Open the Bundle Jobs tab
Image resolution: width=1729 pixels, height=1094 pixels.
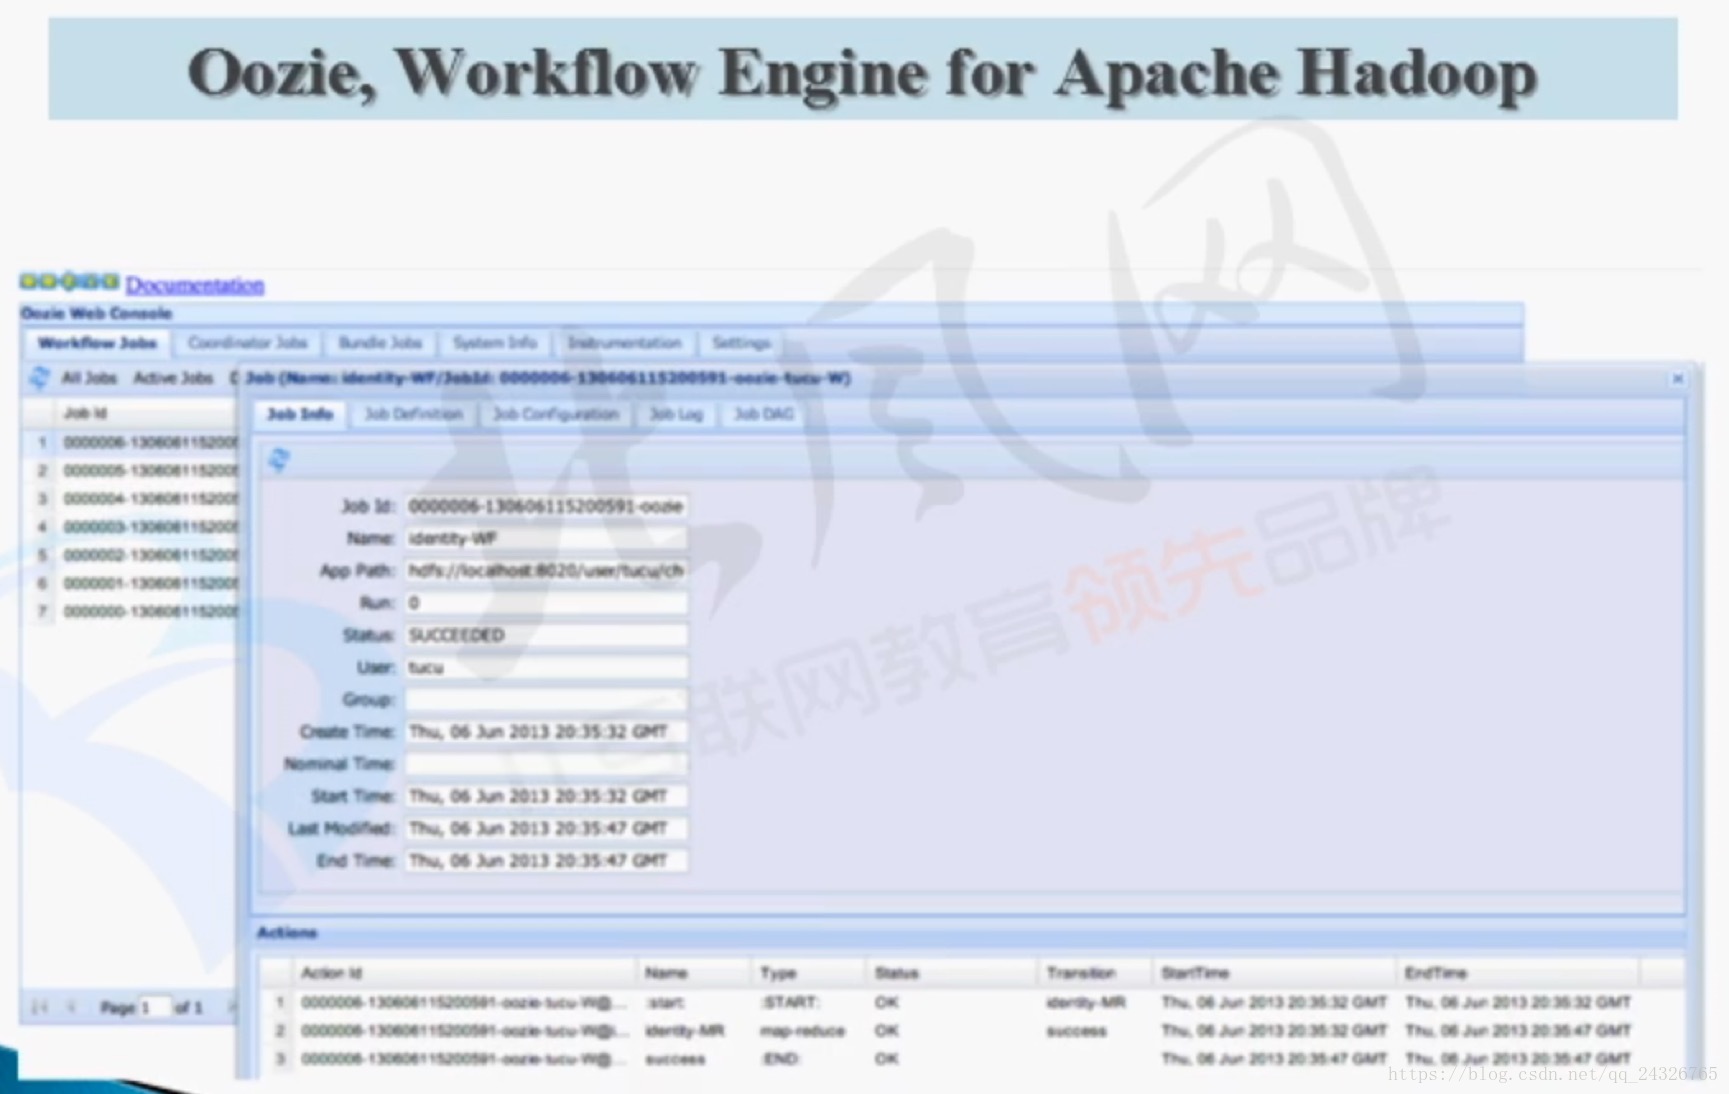click(380, 343)
